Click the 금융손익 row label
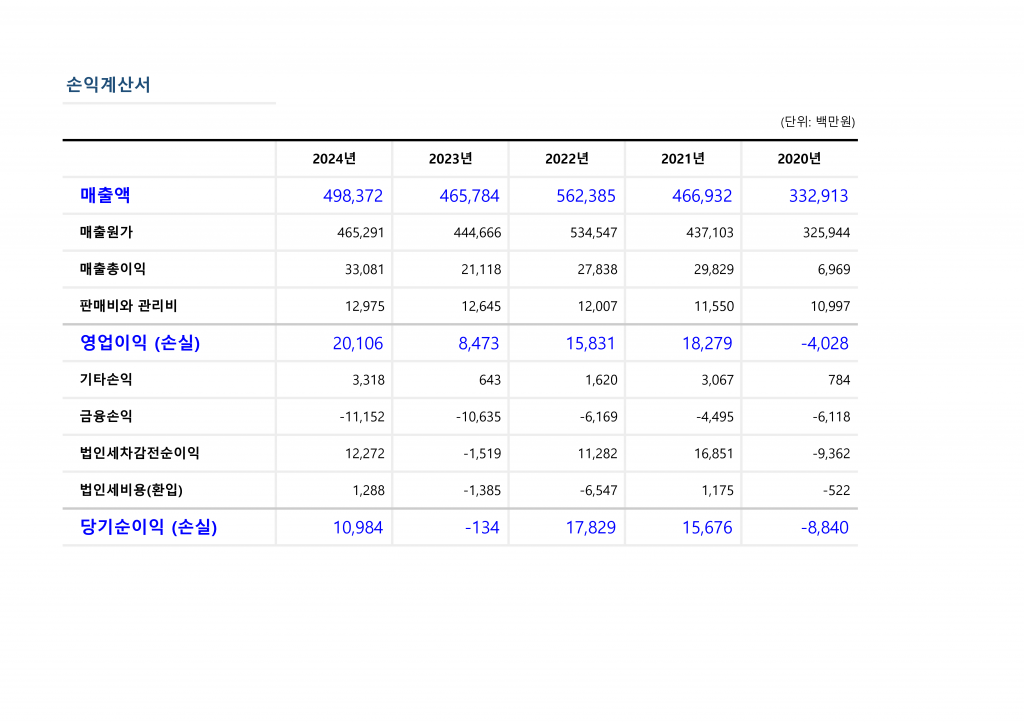Image resolution: width=1024 pixels, height=725 pixels. pyautogui.click(x=106, y=417)
